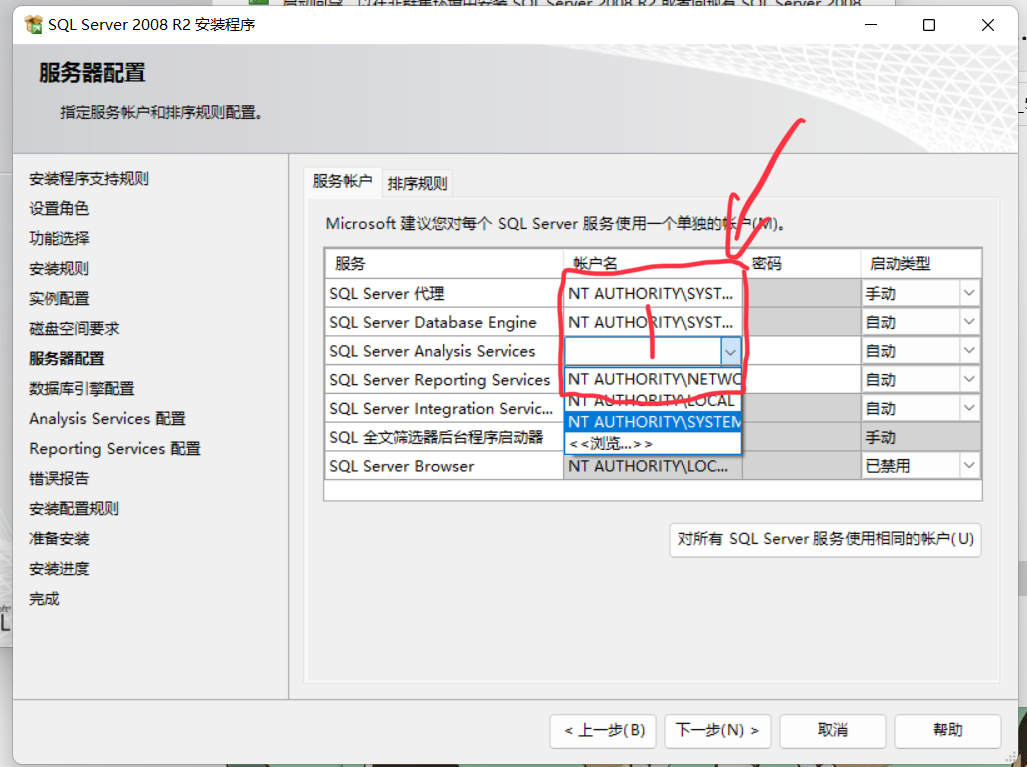Select the SQL Server Browser row label
Screen dimensions: 1027x767
point(401,466)
